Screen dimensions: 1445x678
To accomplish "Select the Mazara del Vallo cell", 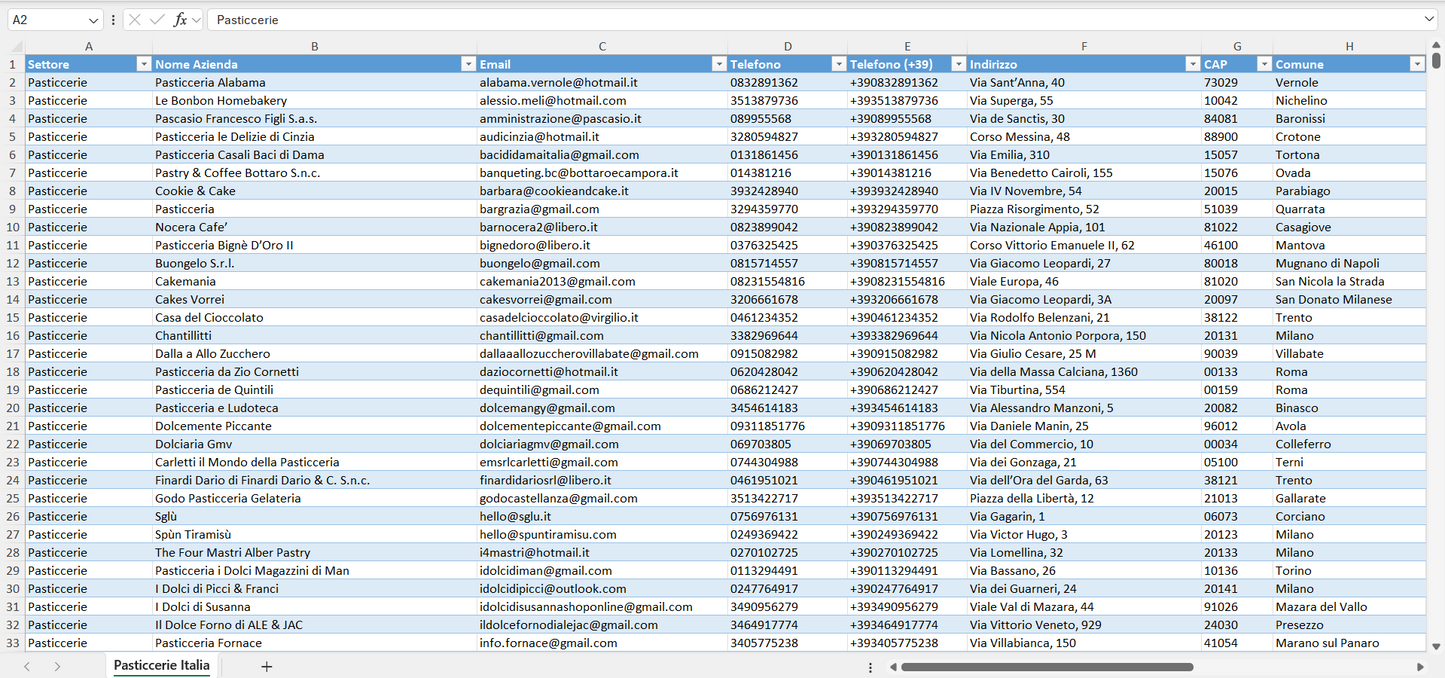I will coord(1349,607).
